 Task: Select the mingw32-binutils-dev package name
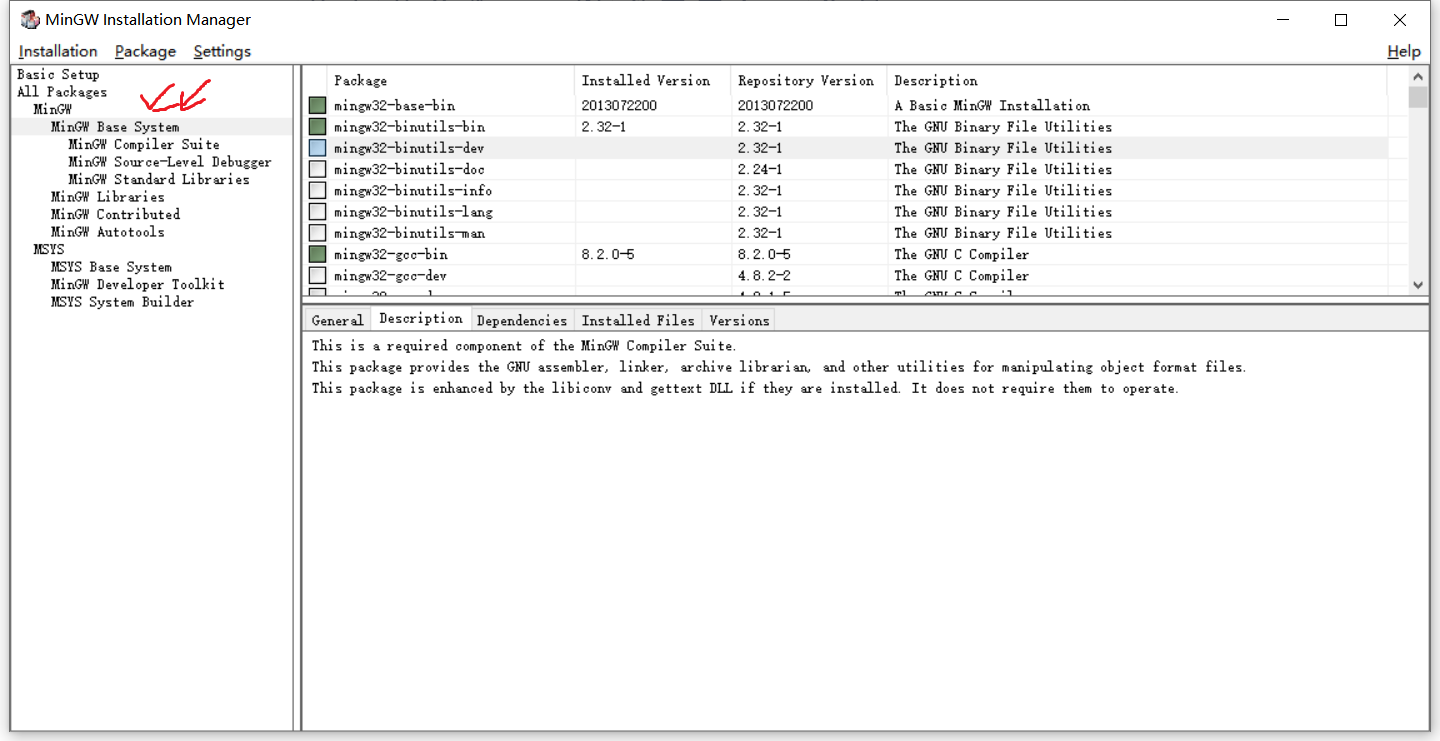pos(410,148)
